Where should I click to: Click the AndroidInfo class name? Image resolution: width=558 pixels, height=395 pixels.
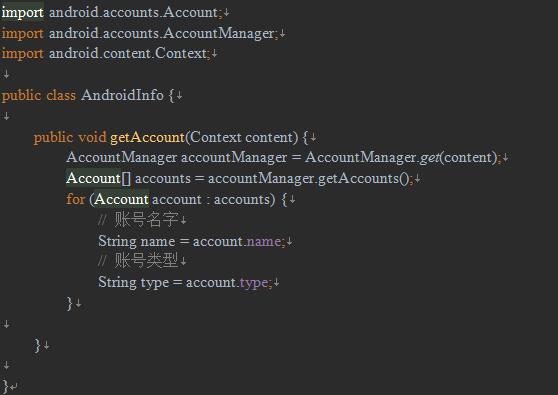[122, 95]
